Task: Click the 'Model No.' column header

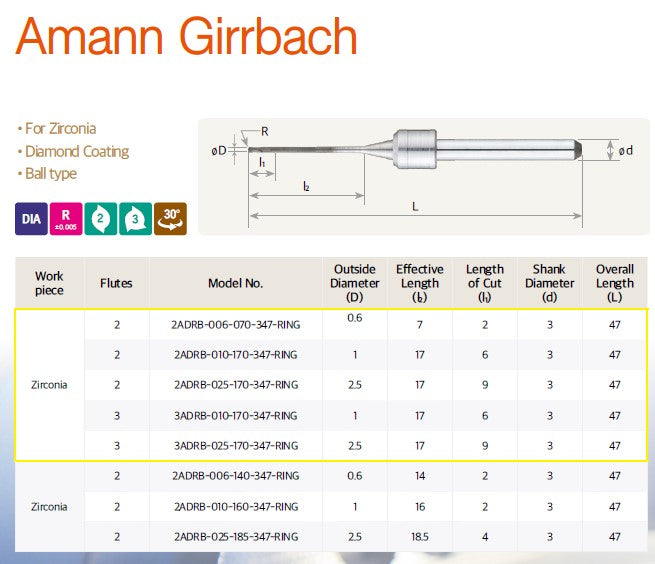Action: tap(236, 283)
